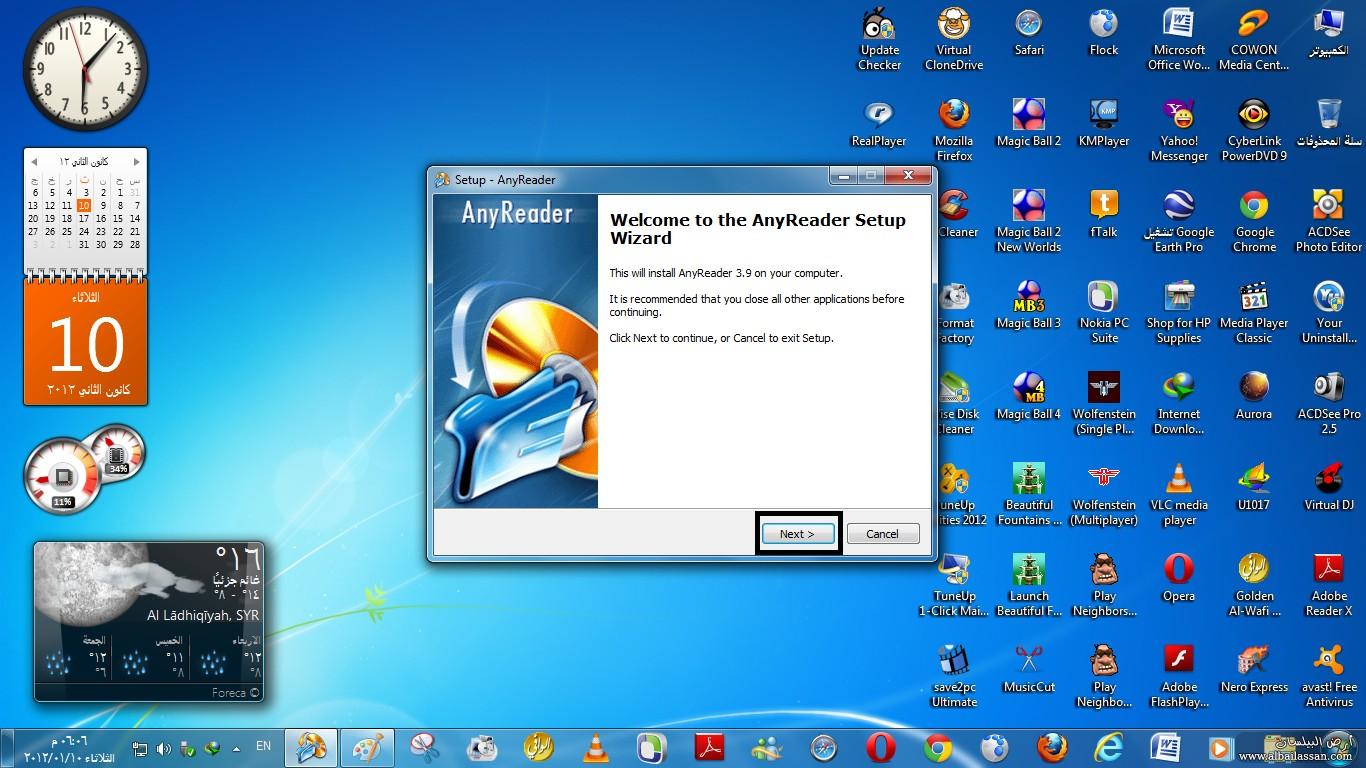Select Shop for HP Supplies icon
The image size is (1366, 768).
click(x=1179, y=313)
